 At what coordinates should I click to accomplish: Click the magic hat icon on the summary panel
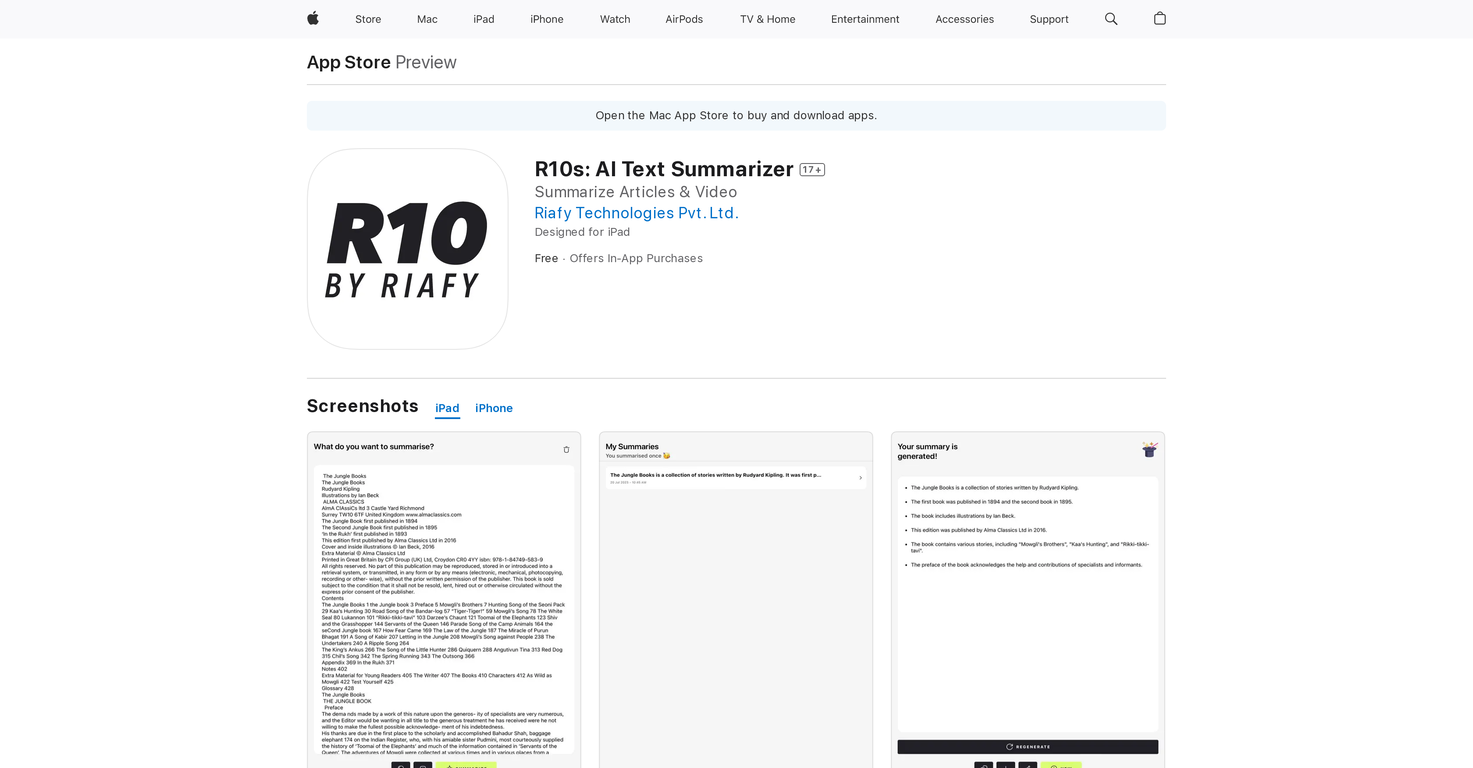tap(1148, 450)
